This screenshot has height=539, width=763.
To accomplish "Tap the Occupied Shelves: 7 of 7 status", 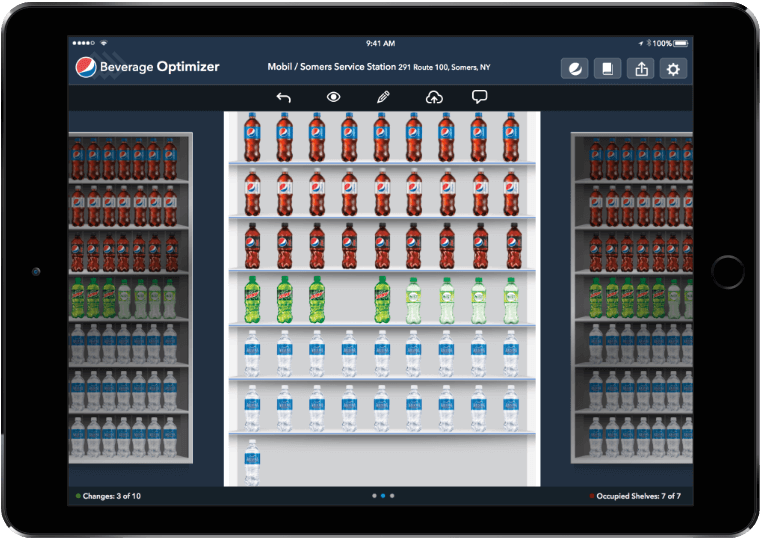I will 640,495.
